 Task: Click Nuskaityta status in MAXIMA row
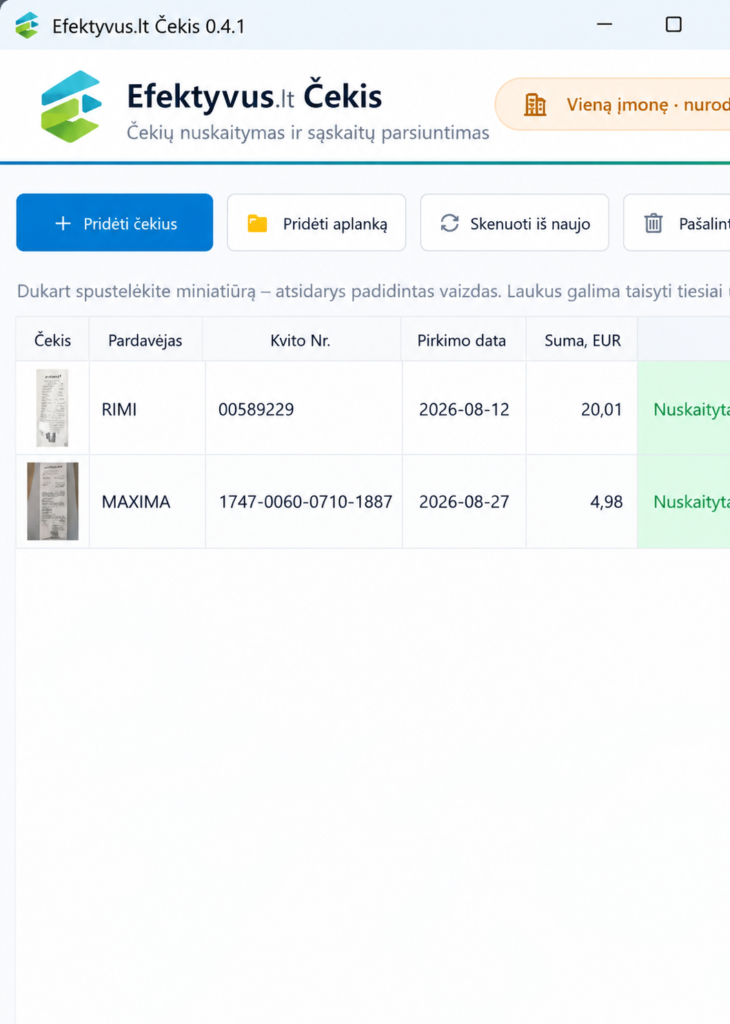pyautogui.click(x=684, y=502)
